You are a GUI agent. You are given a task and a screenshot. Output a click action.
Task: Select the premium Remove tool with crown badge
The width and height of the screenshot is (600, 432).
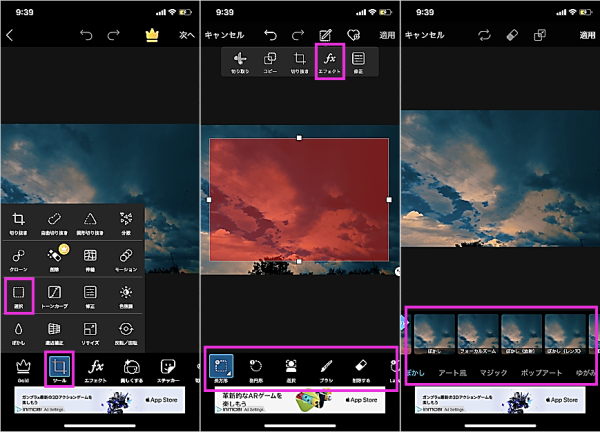56,259
